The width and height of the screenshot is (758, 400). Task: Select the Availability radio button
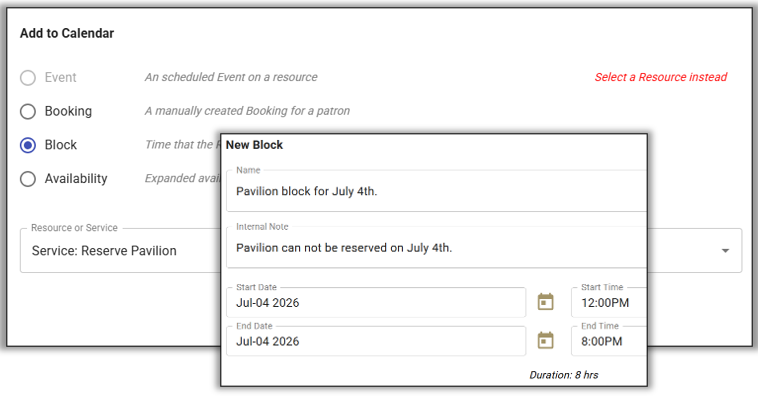click(28, 179)
